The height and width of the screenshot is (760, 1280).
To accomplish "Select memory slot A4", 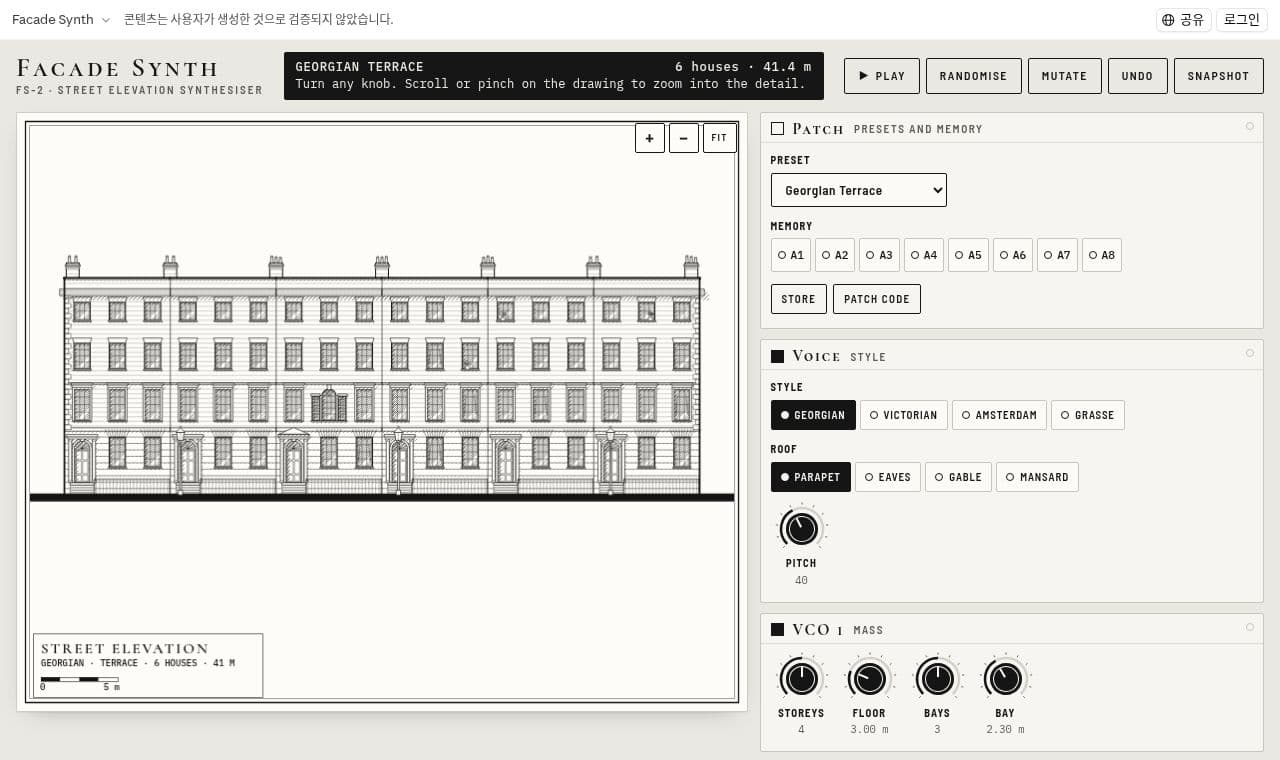I will click(x=924, y=255).
